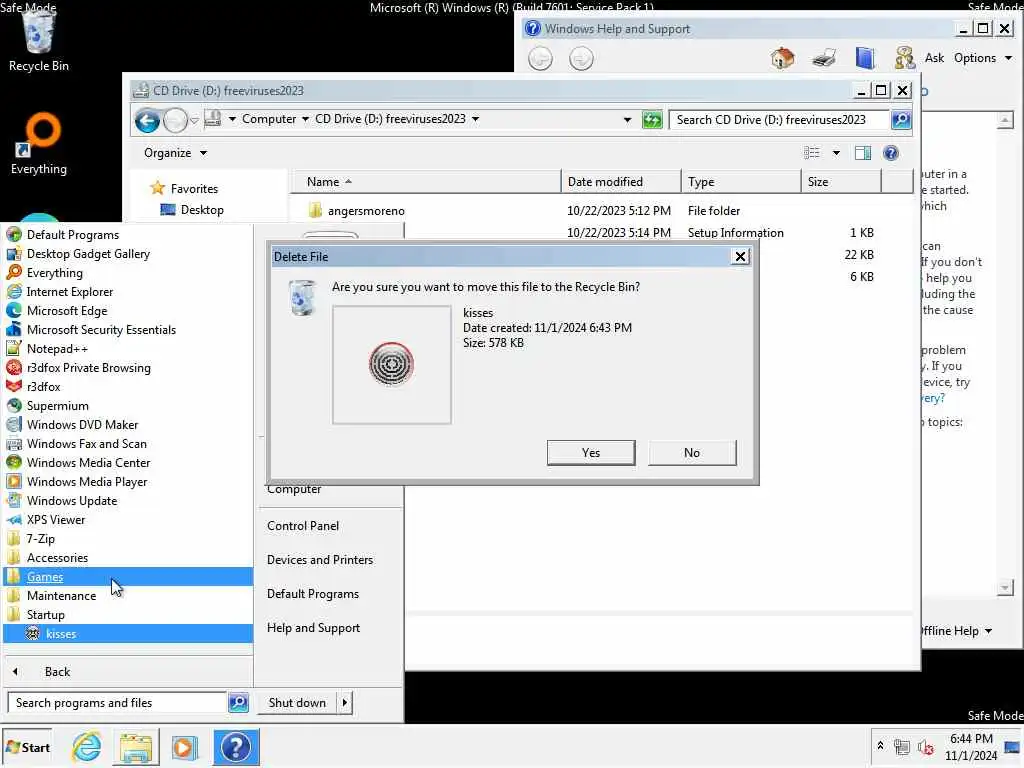Expand the Games folder
Screen dimensions: 1024x768
[x=128, y=577]
